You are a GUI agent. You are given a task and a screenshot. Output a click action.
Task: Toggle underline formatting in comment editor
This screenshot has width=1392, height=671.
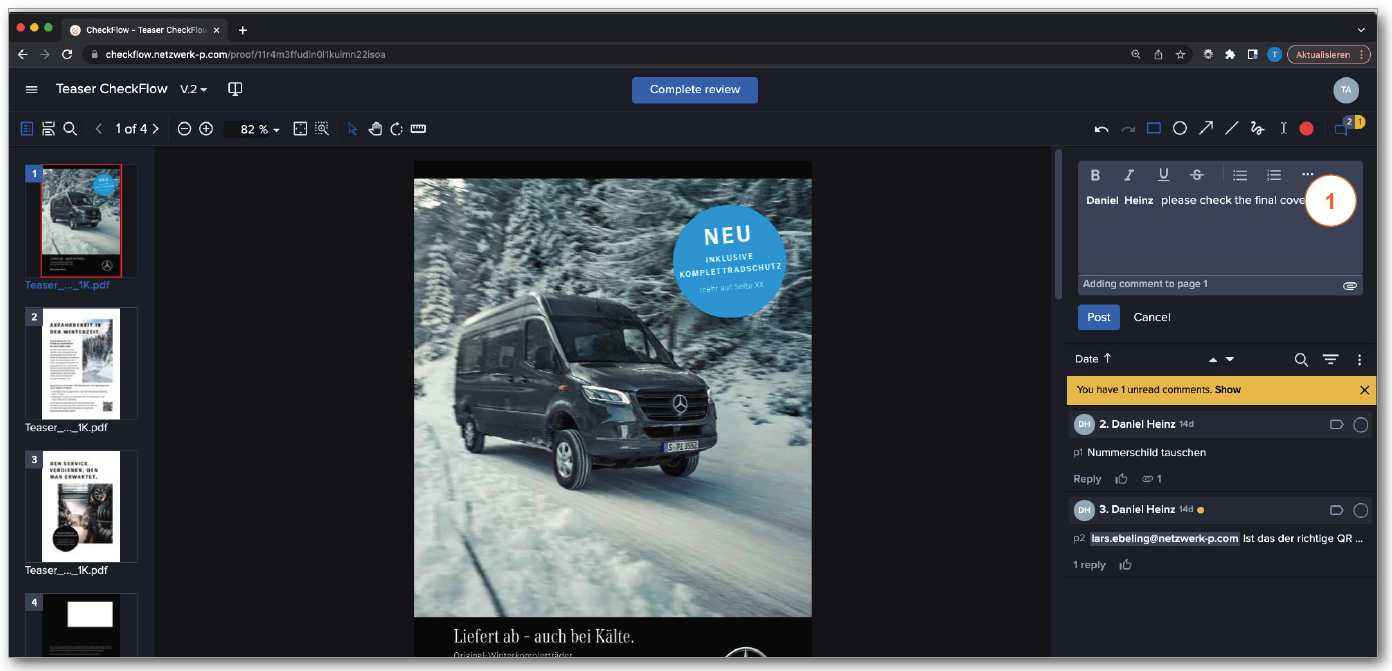(1163, 175)
